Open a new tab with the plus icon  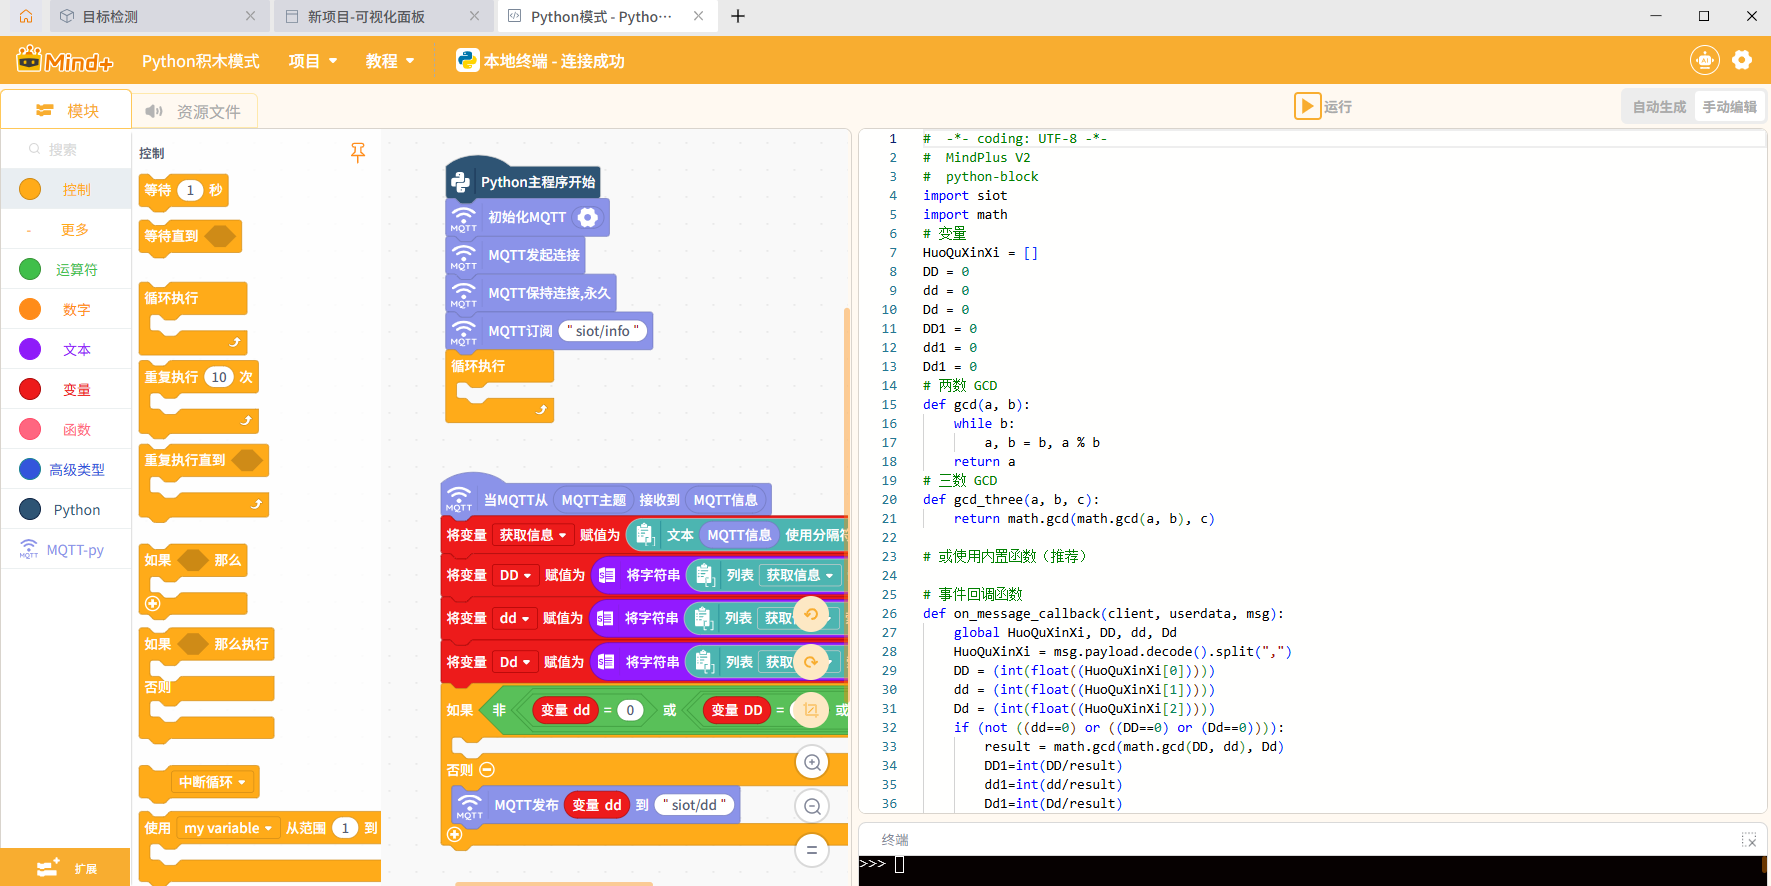738,16
